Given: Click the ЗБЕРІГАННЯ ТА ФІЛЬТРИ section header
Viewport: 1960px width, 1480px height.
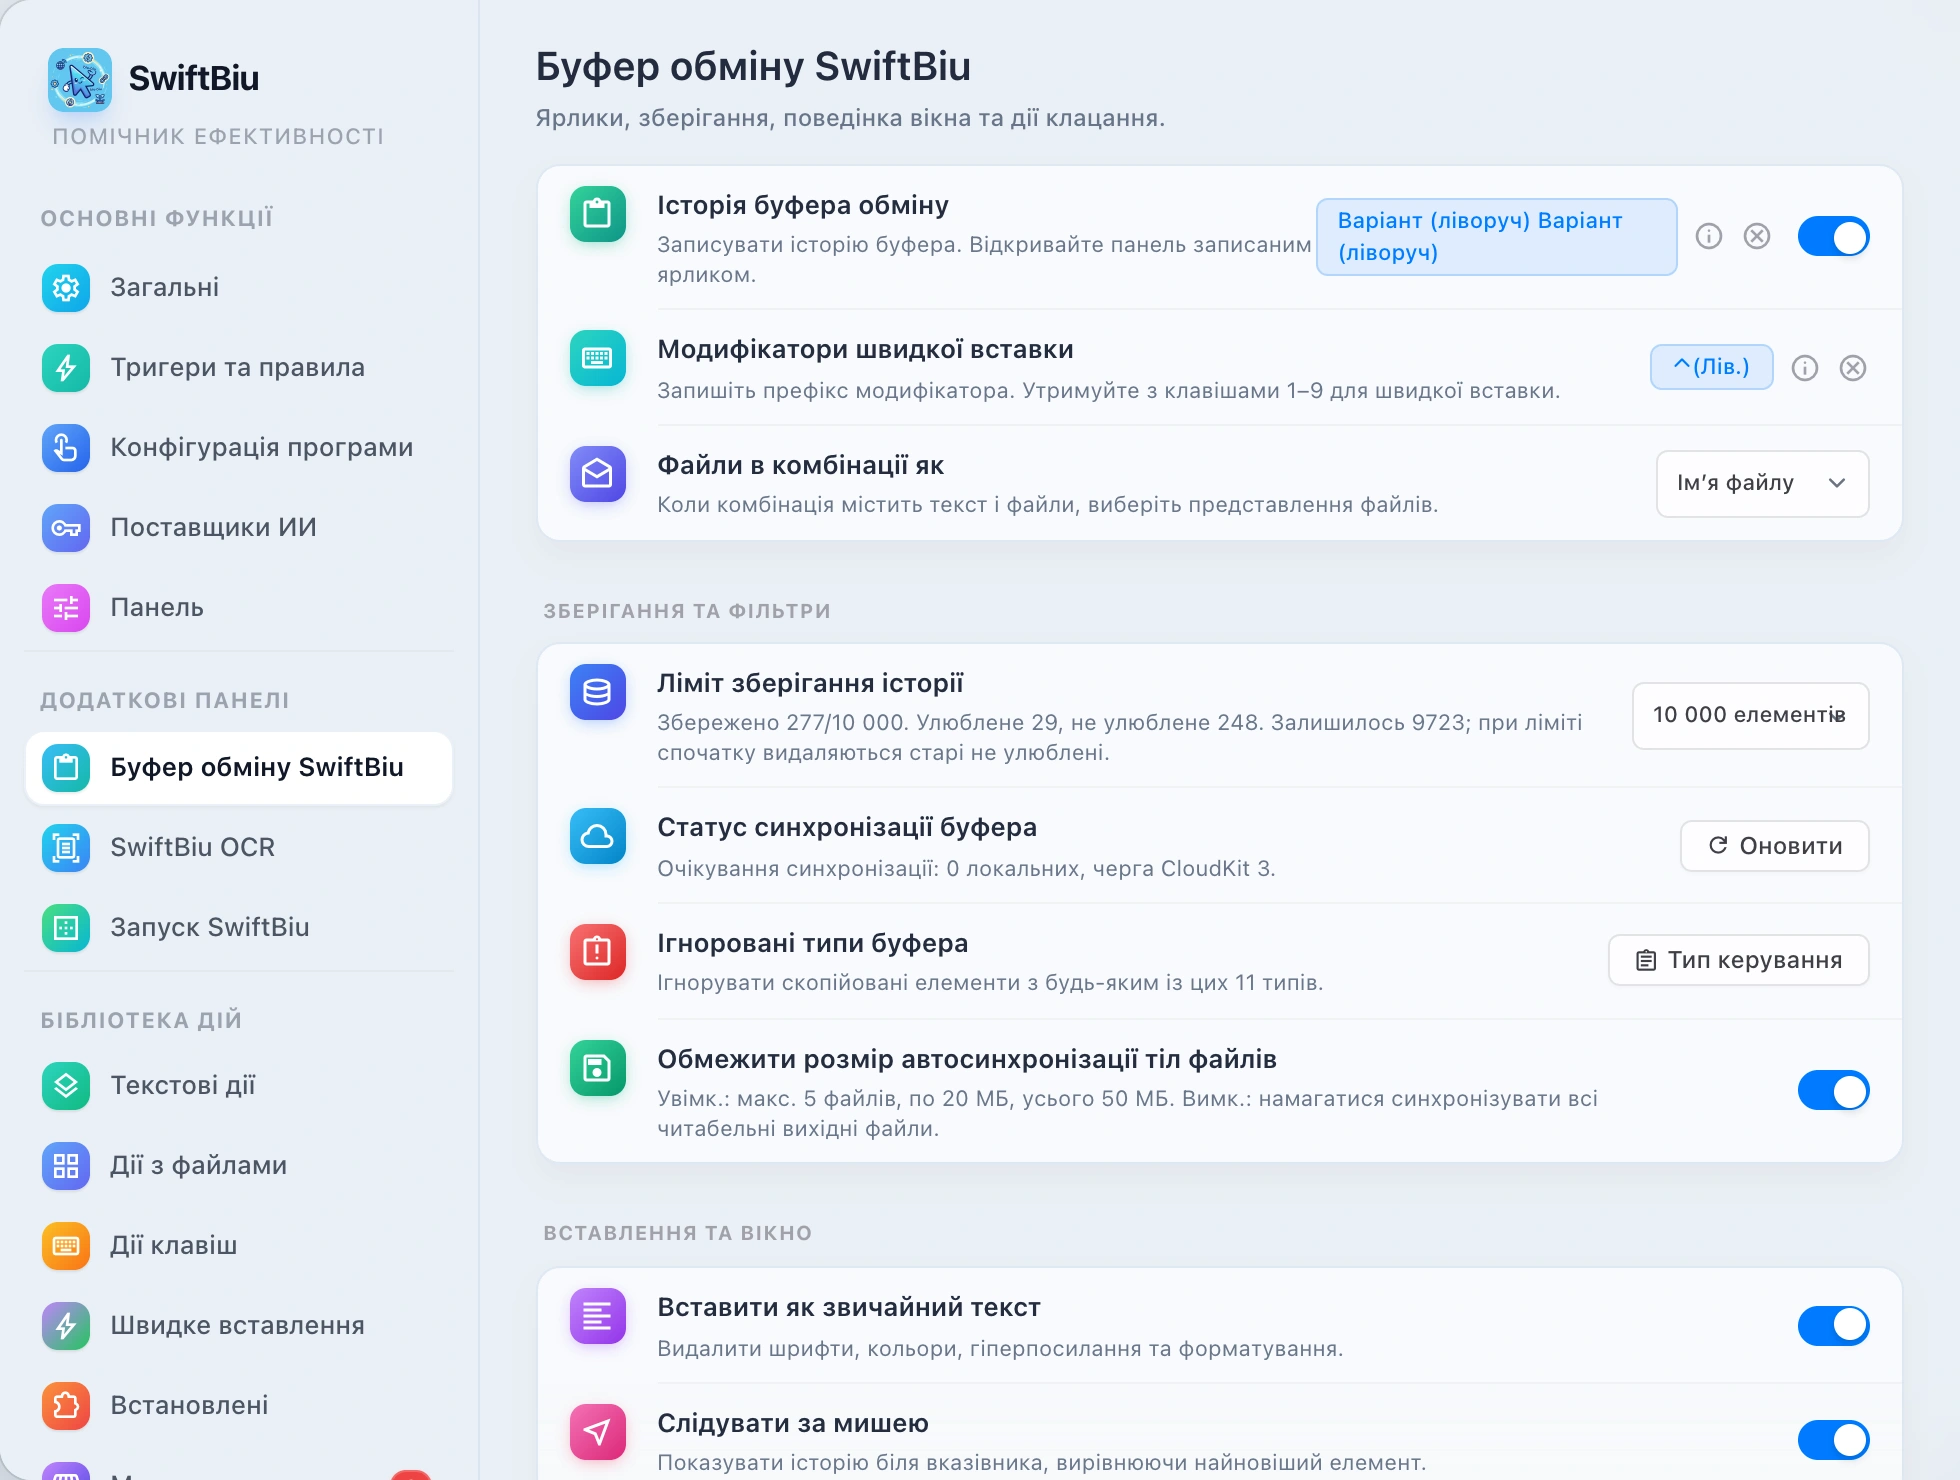Looking at the screenshot, I should click(x=687, y=611).
